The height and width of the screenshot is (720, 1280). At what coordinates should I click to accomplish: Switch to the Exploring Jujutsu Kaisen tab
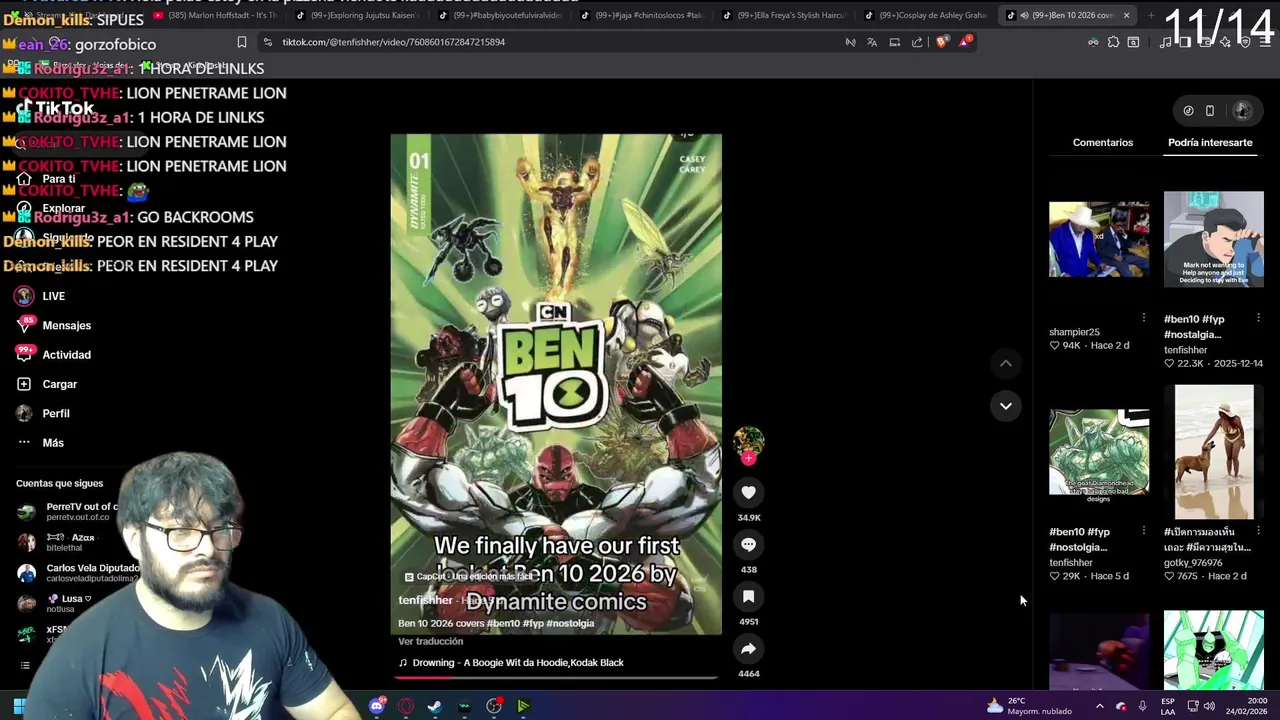tap(358, 15)
